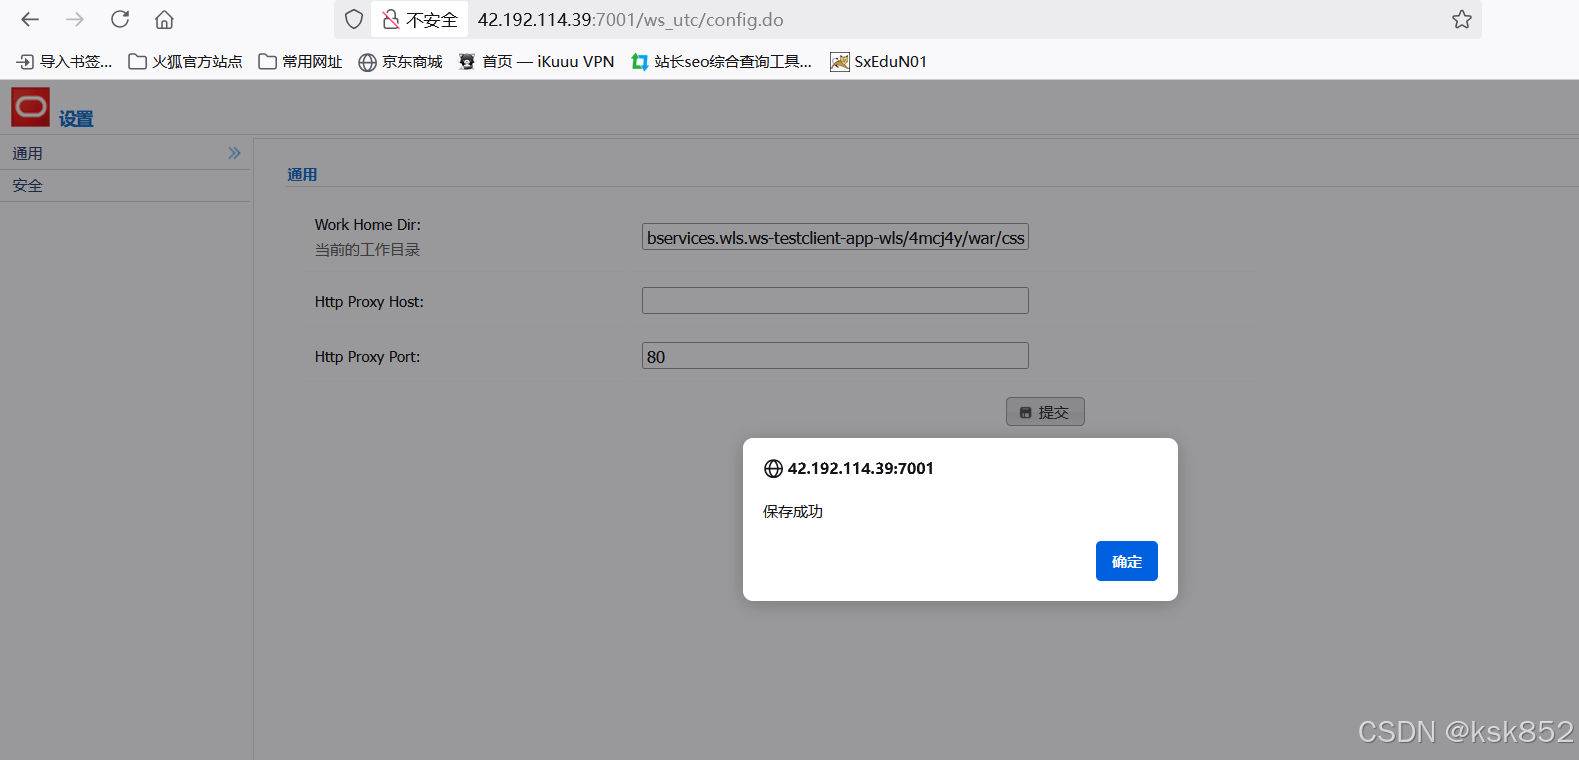Click the 保存成功 message text

pyautogui.click(x=793, y=512)
